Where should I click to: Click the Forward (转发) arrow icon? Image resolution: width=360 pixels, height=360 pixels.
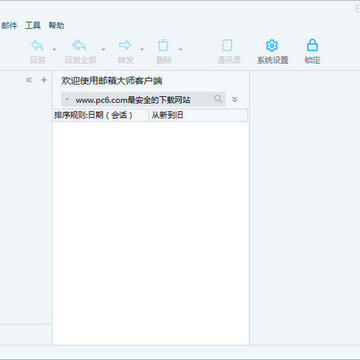(125, 45)
